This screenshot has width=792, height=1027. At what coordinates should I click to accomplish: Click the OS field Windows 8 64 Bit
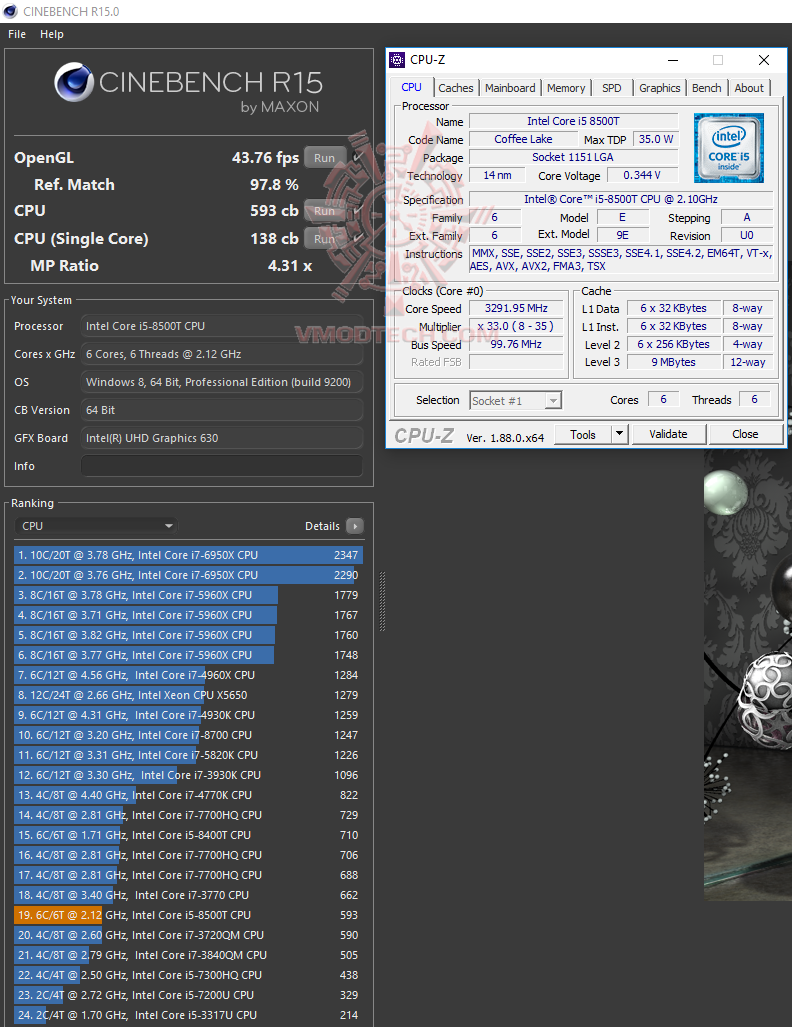[x=221, y=382]
